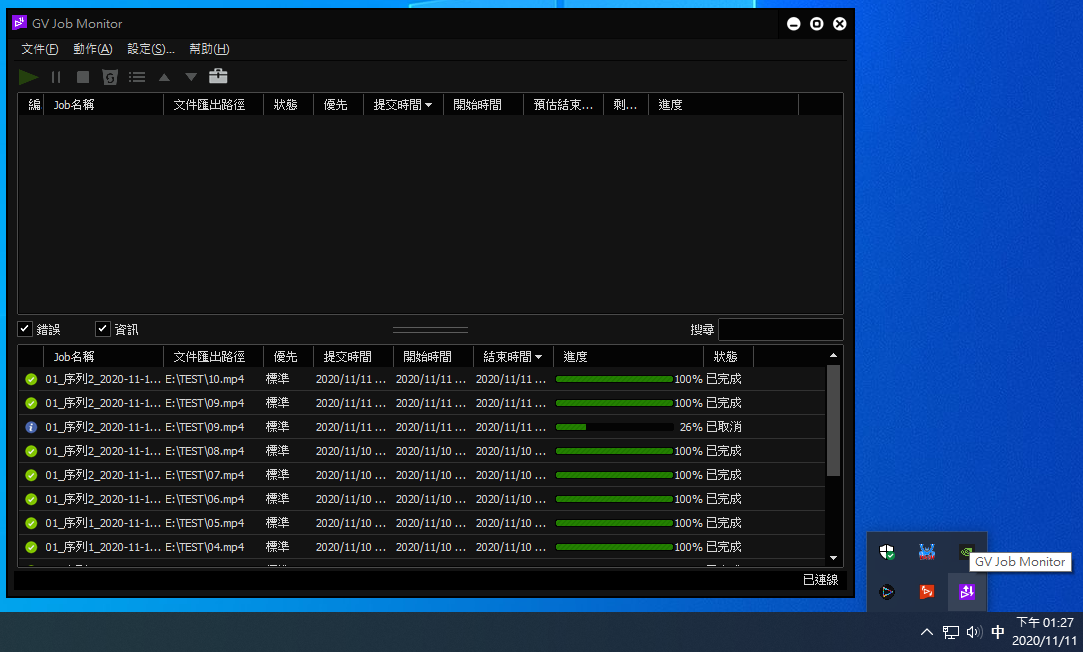Click the Stop job square icon
The height and width of the screenshot is (652, 1083).
pyautogui.click(x=83, y=77)
